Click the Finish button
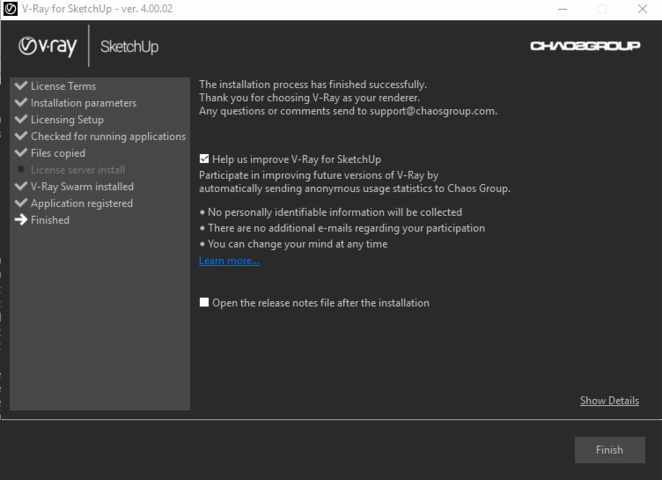 (x=609, y=450)
